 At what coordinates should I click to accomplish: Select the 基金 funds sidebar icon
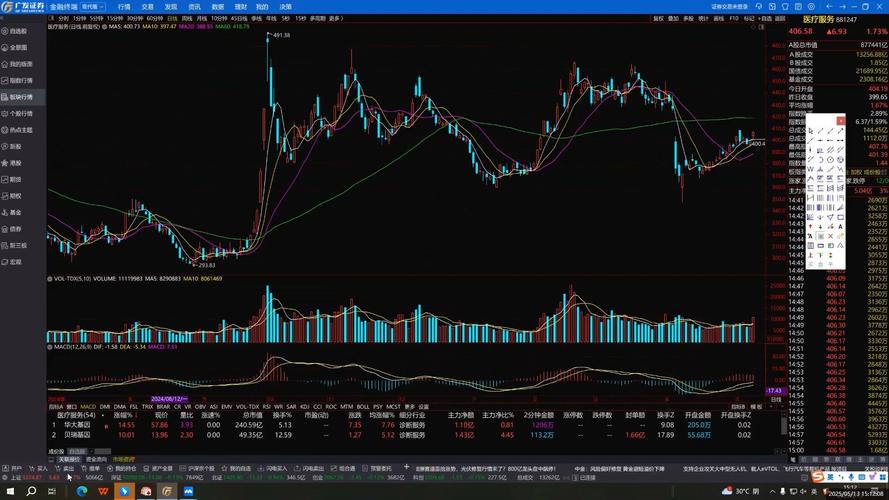14,212
